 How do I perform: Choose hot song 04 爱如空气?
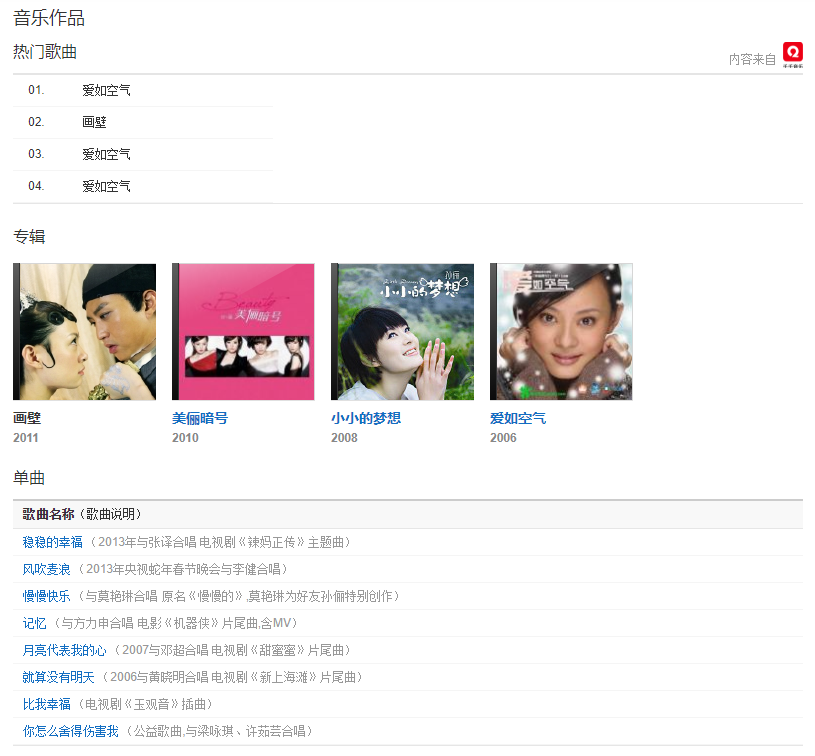point(106,186)
